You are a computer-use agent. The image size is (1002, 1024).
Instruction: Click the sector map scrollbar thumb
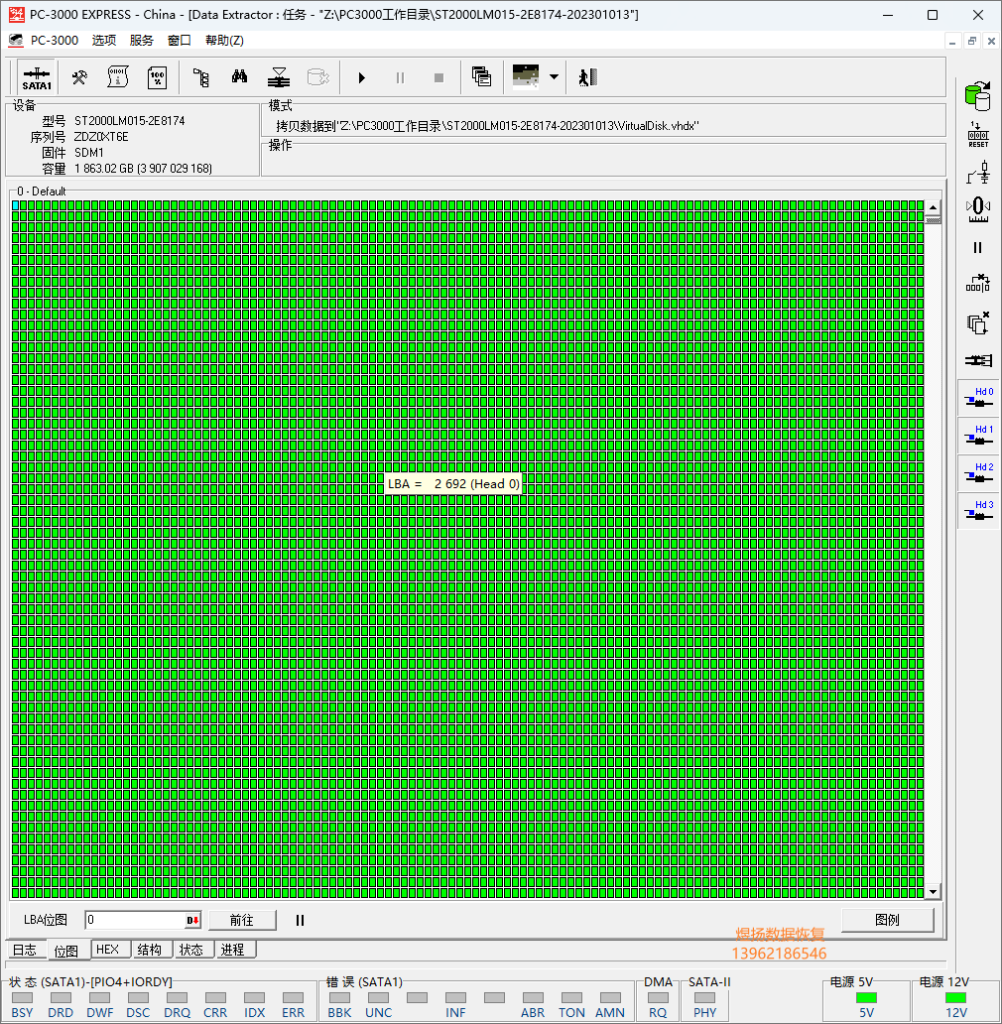933,220
